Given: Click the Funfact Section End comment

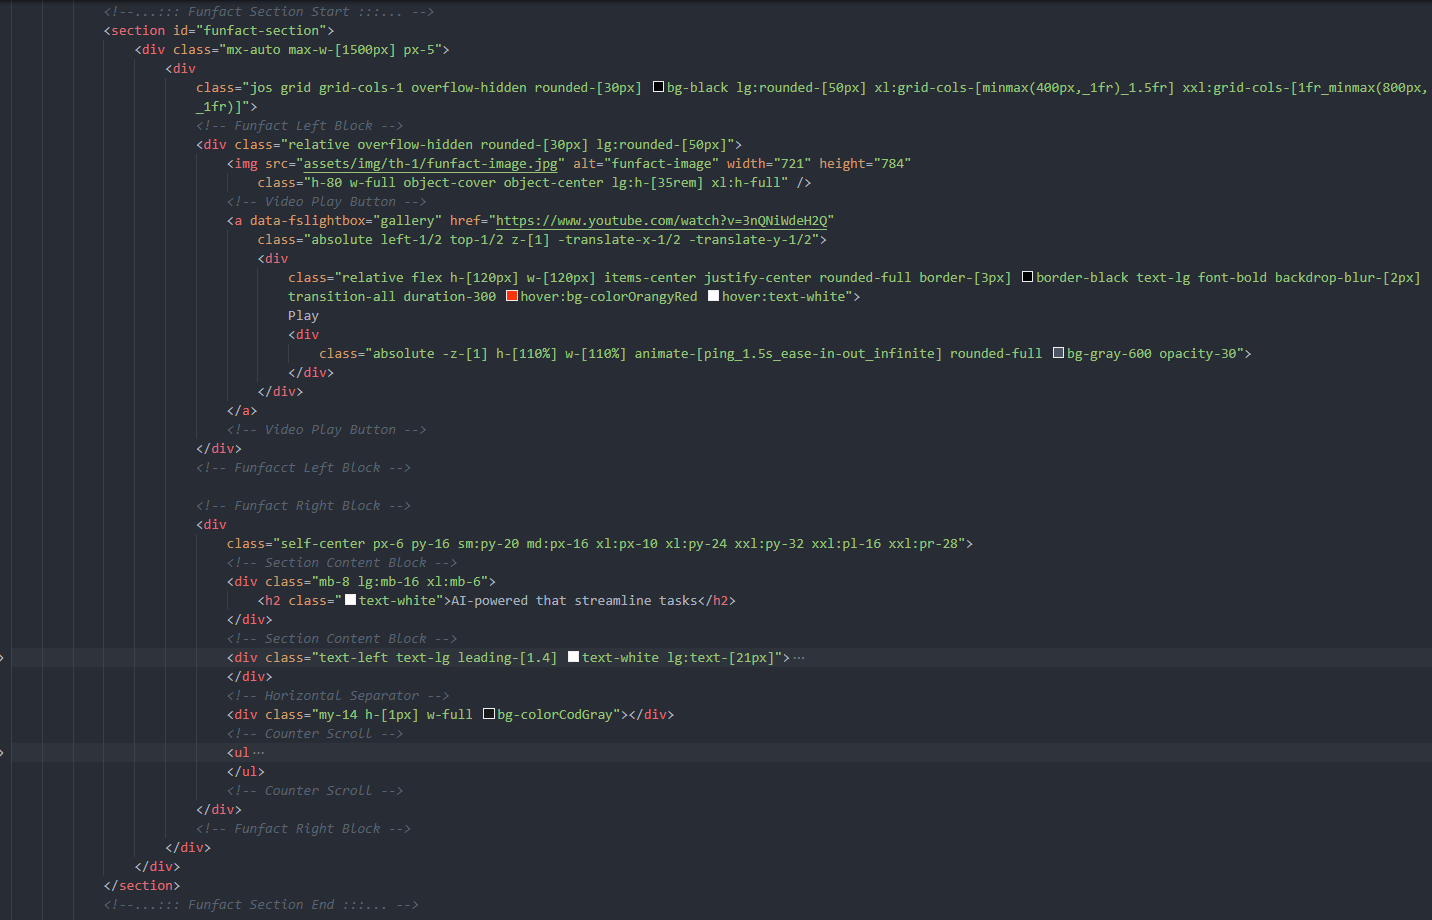Looking at the screenshot, I should click(x=261, y=904).
